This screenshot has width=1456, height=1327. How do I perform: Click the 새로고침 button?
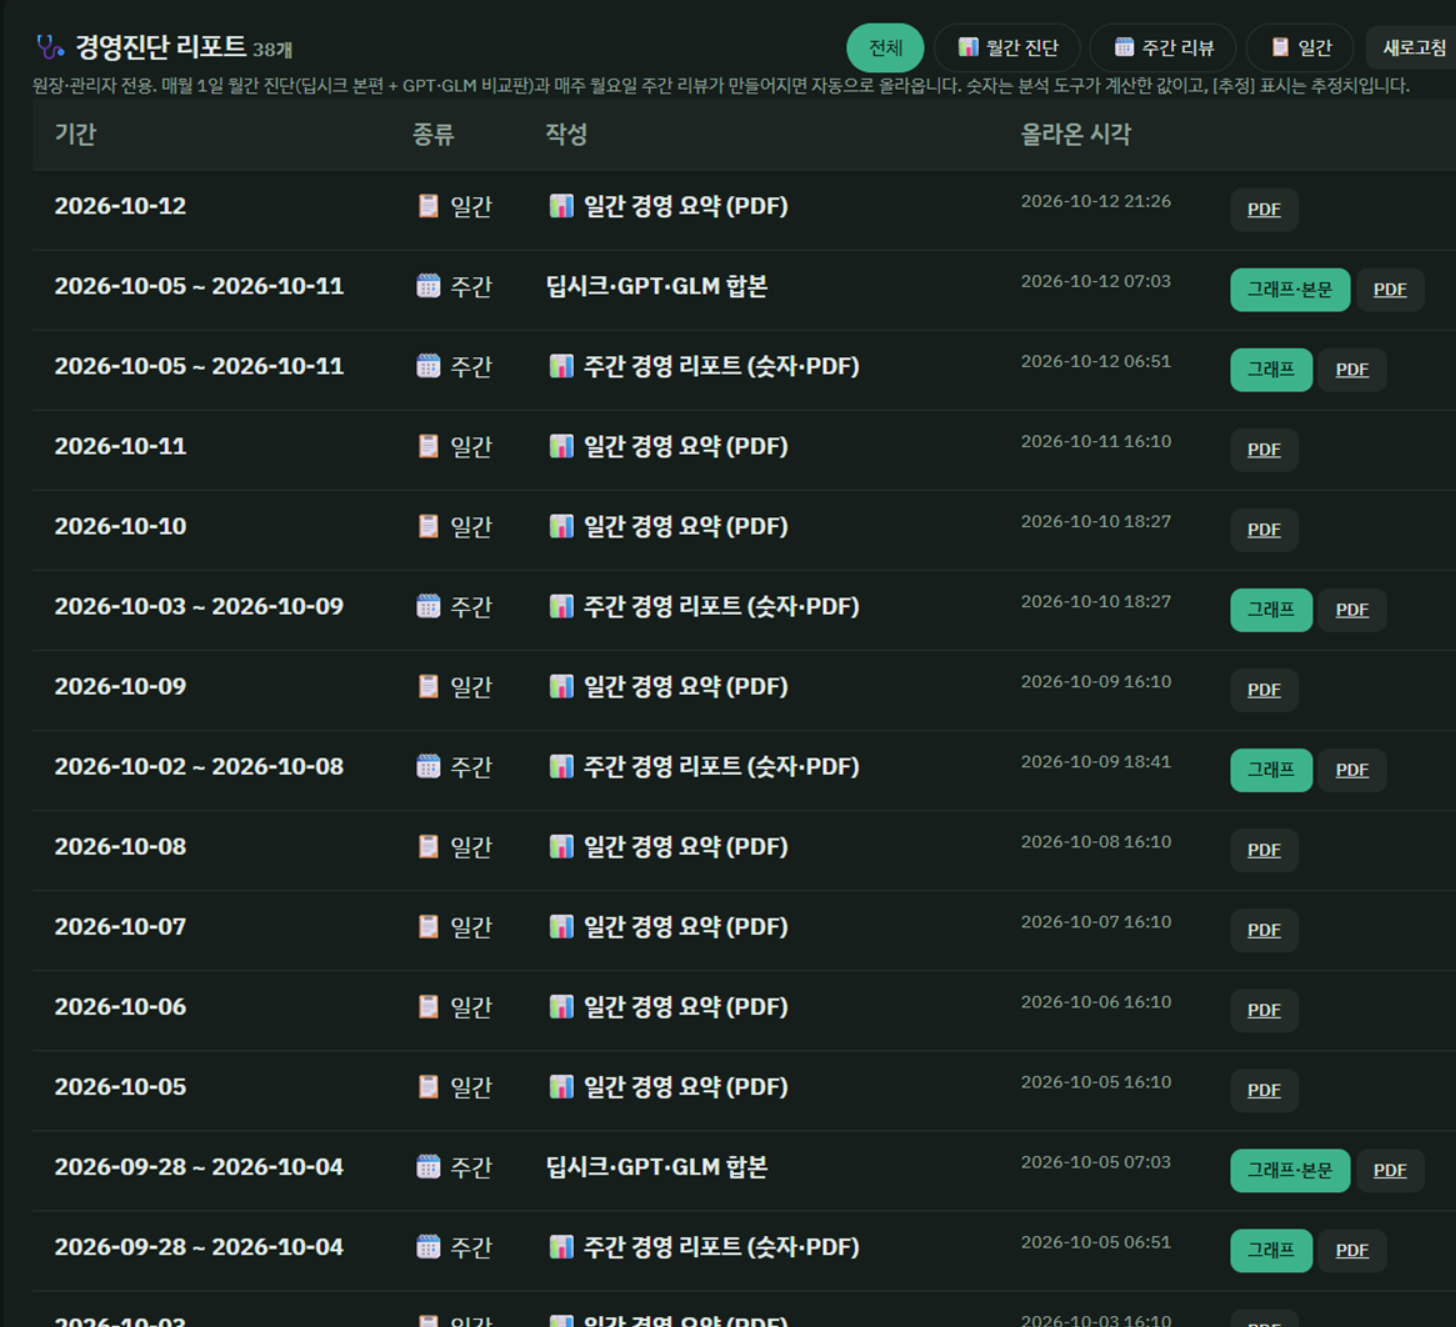pos(1413,47)
